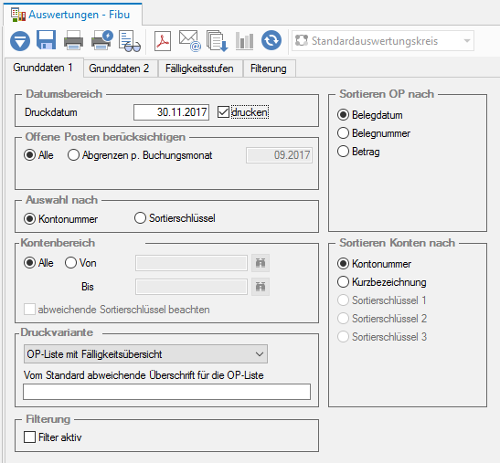Click the save floppy disk icon

(46, 40)
